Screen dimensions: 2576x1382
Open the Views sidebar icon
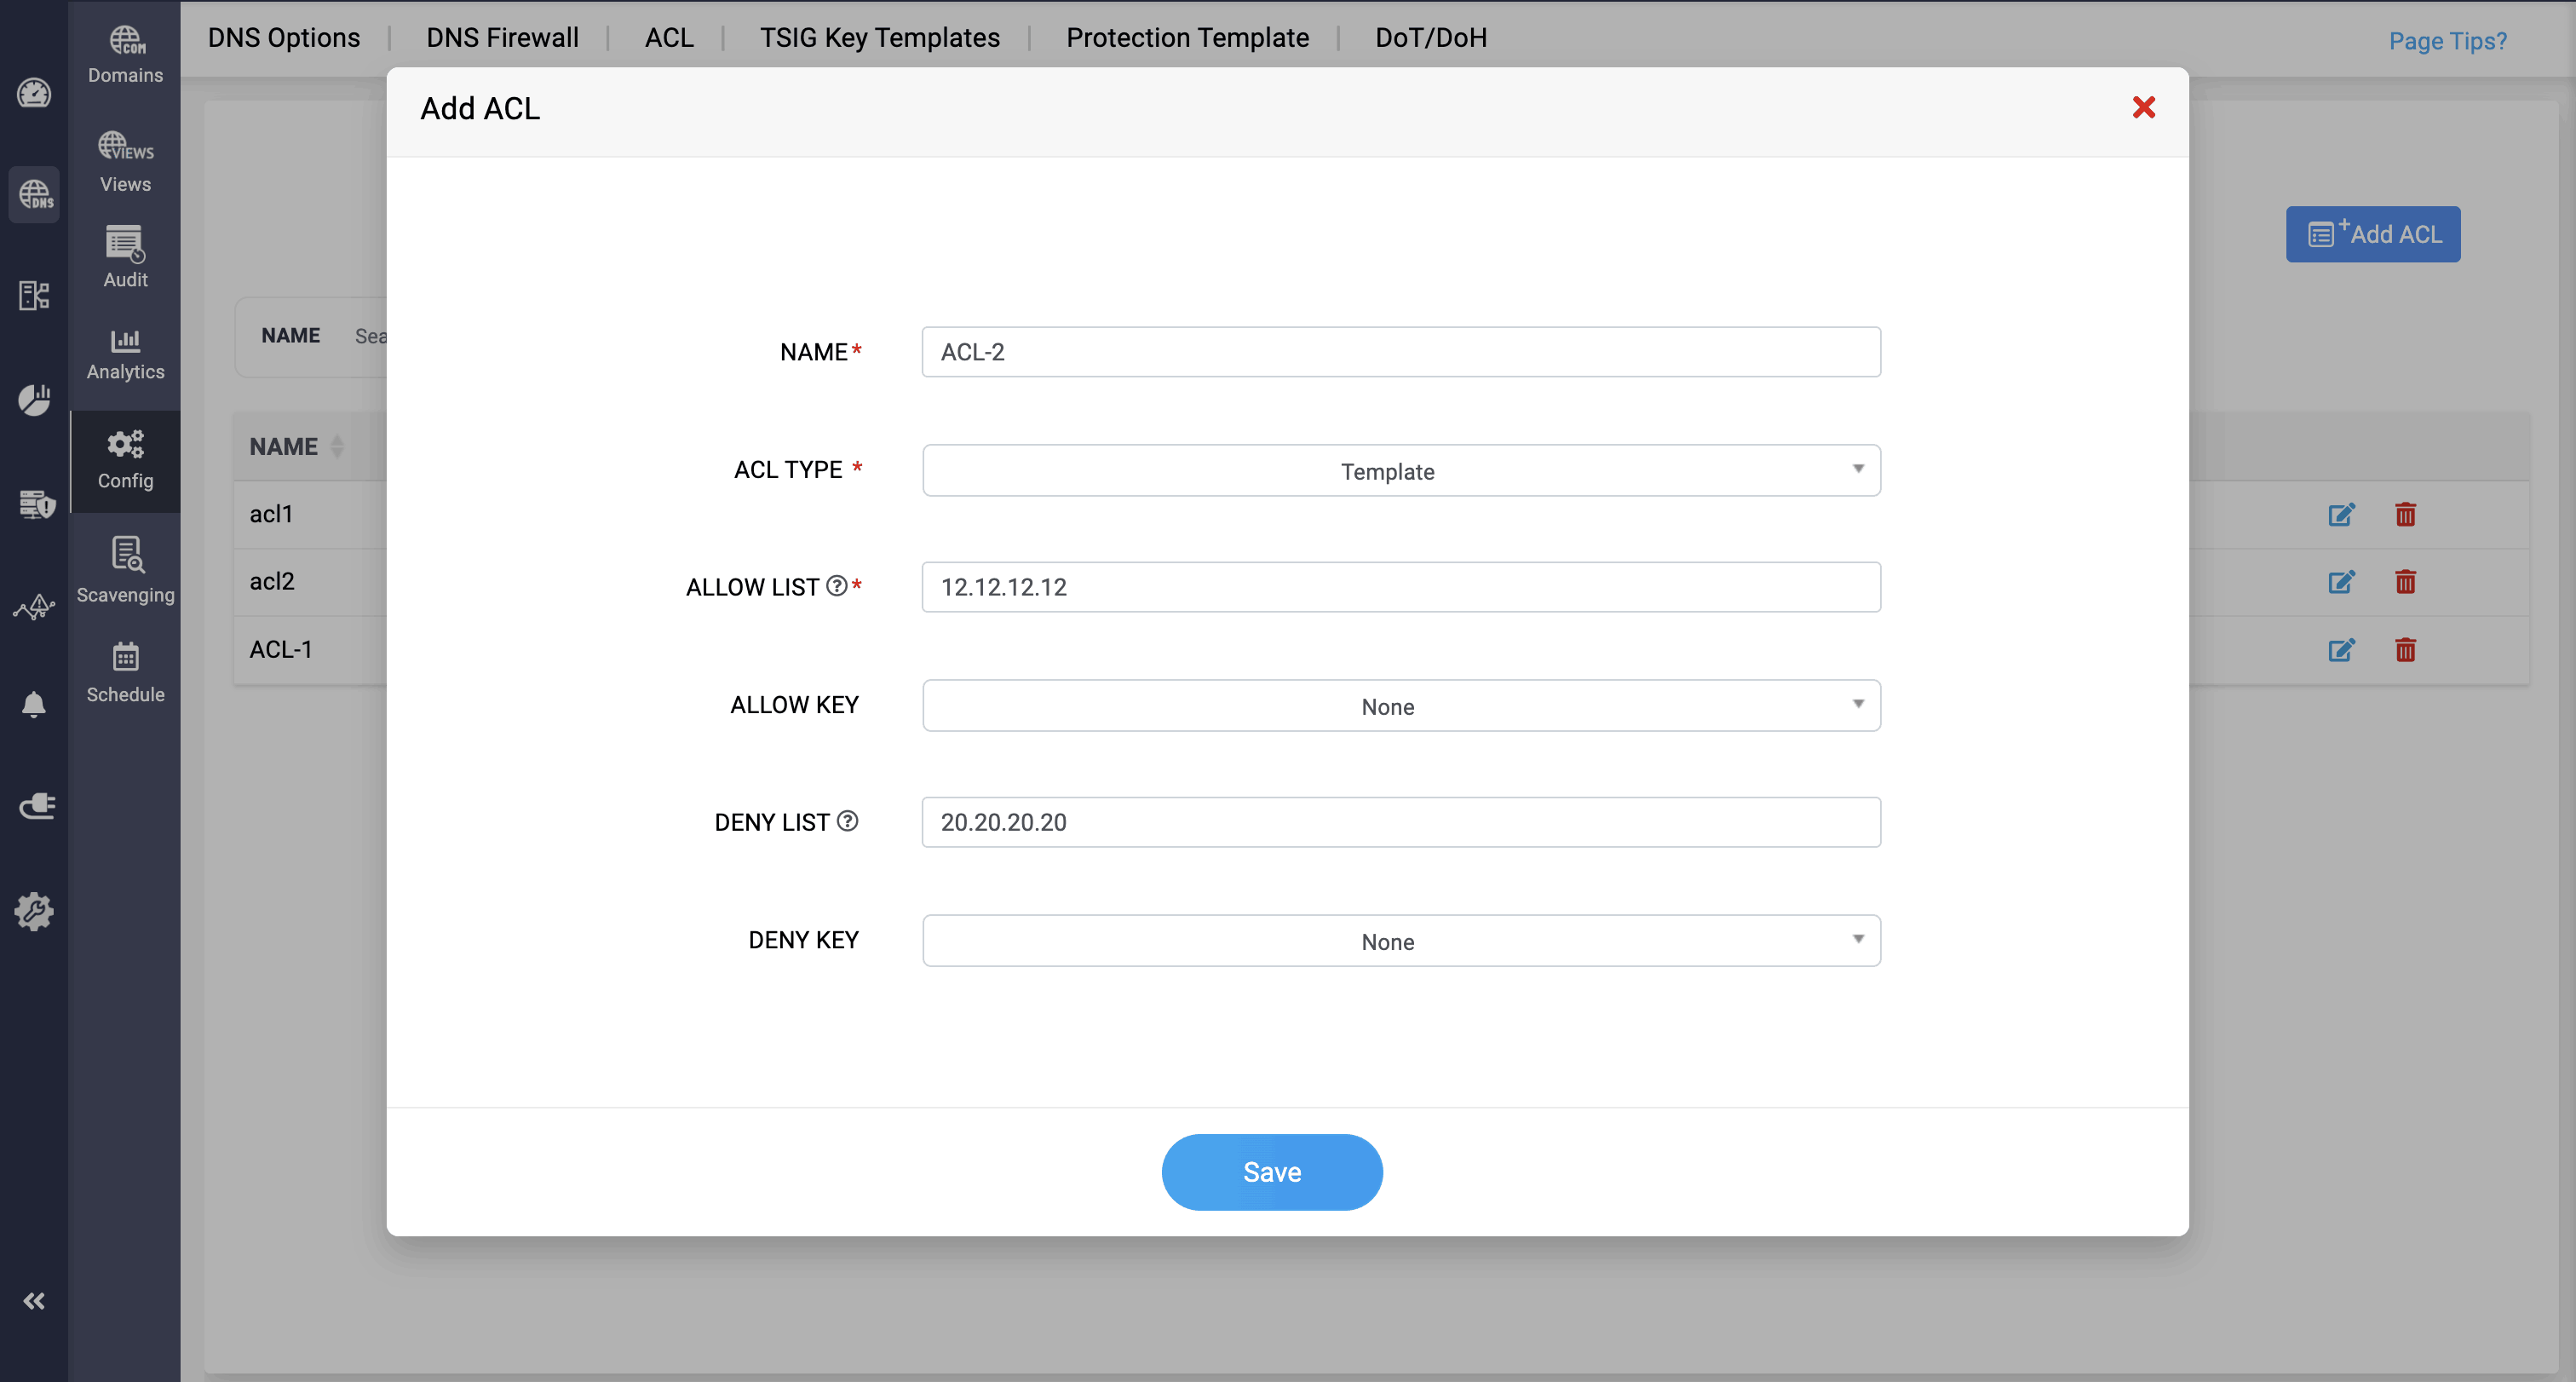click(125, 161)
